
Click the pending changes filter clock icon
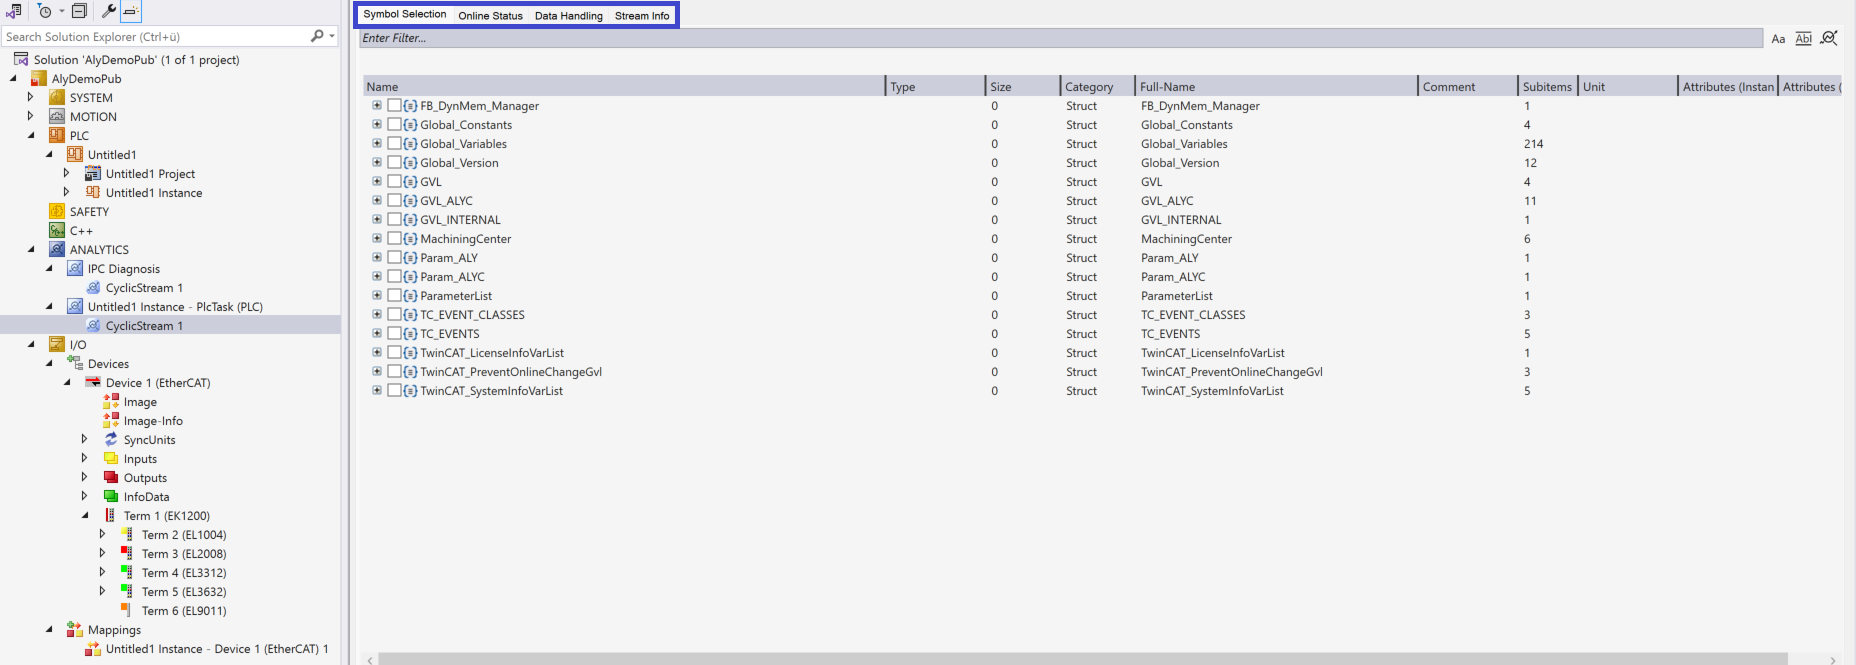coord(44,11)
